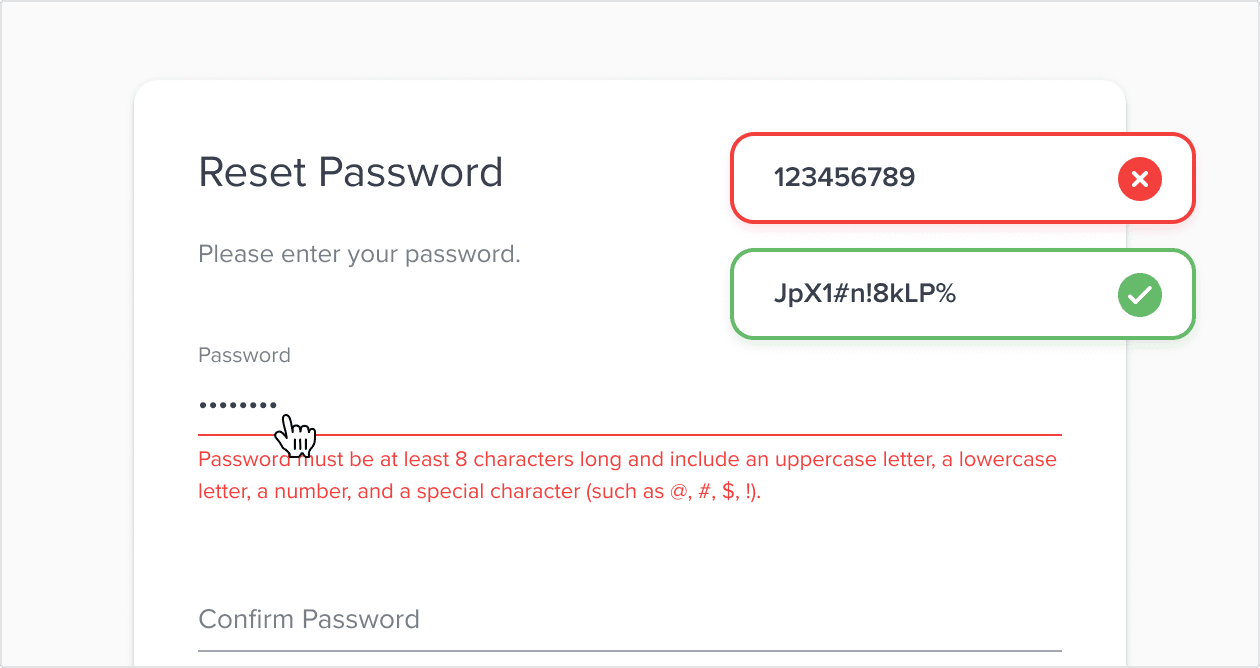This screenshot has width=1260, height=668.
Task: Click the check icon next to JpX1#n!8kLP%
Action: pos(1139,294)
